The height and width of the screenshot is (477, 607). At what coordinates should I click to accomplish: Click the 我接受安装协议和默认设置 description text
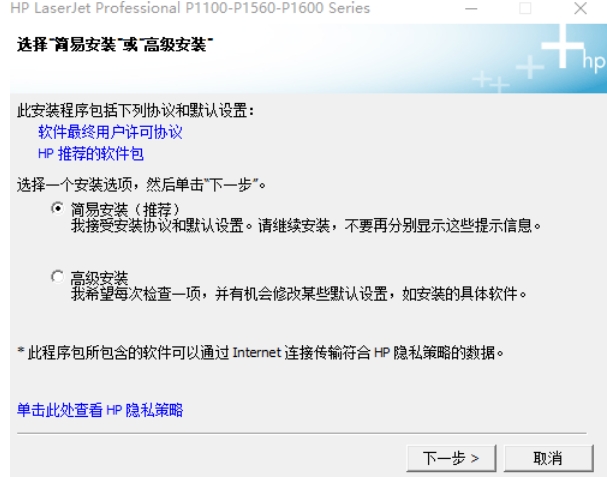tap(306, 225)
